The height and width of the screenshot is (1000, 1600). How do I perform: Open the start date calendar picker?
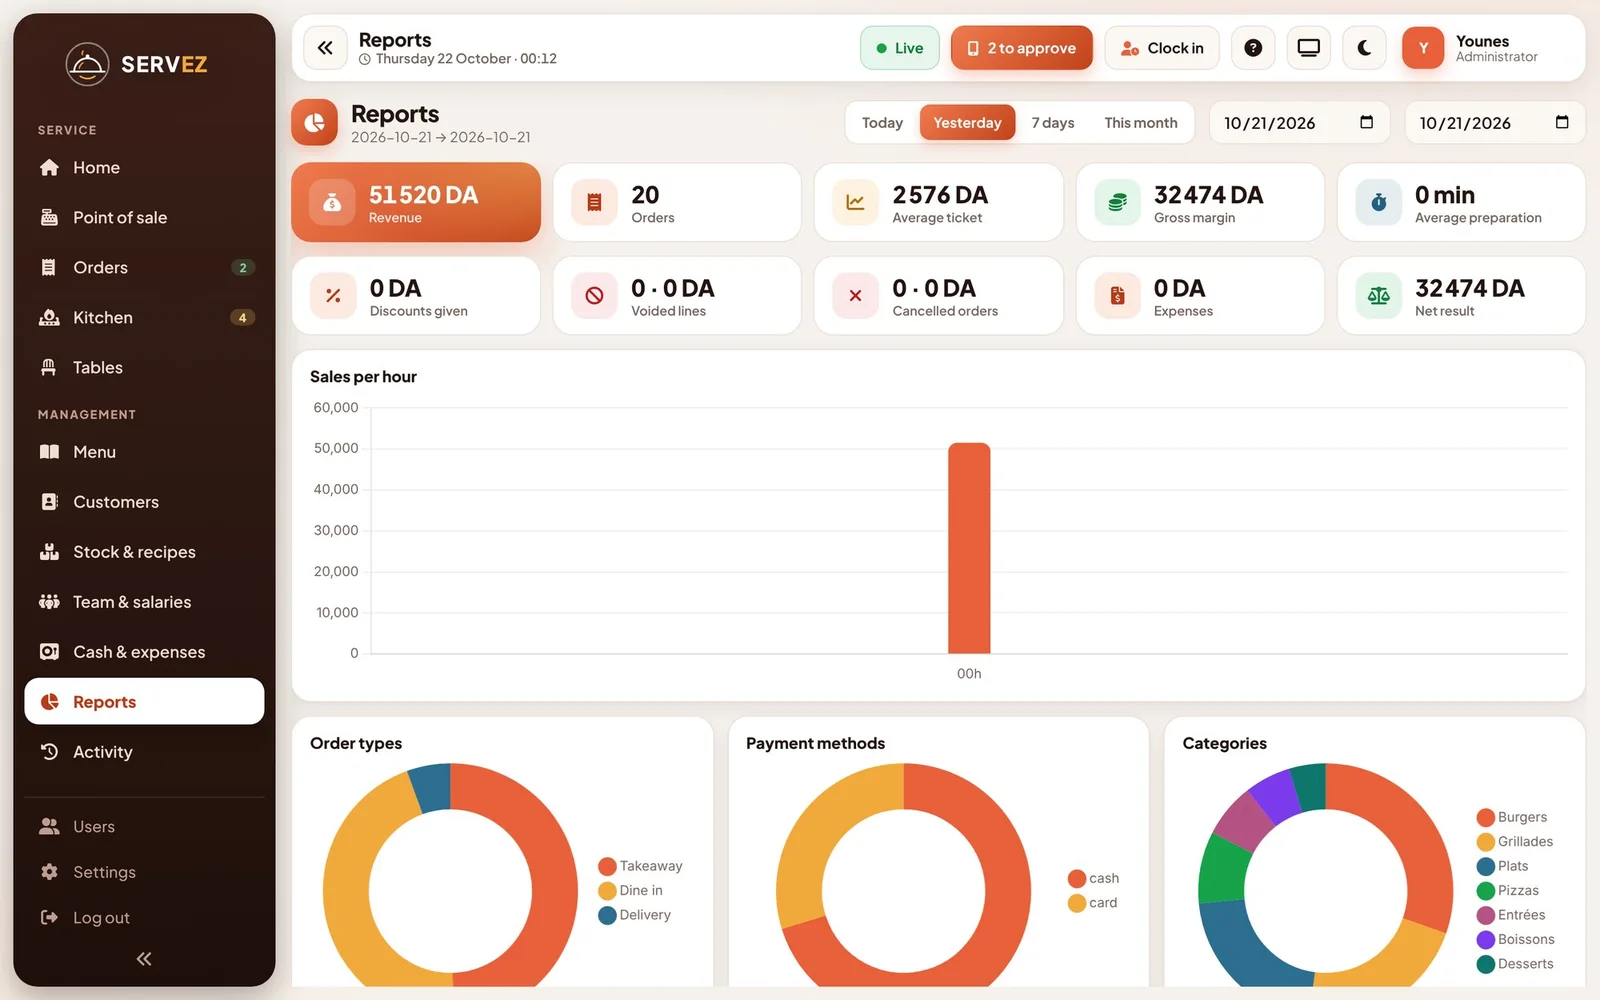(1366, 122)
